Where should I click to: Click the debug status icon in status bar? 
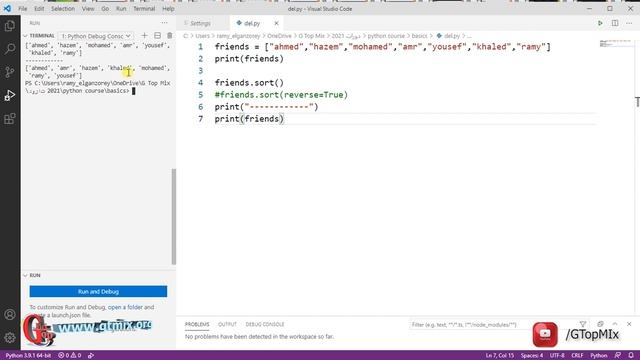tap(91, 356)
